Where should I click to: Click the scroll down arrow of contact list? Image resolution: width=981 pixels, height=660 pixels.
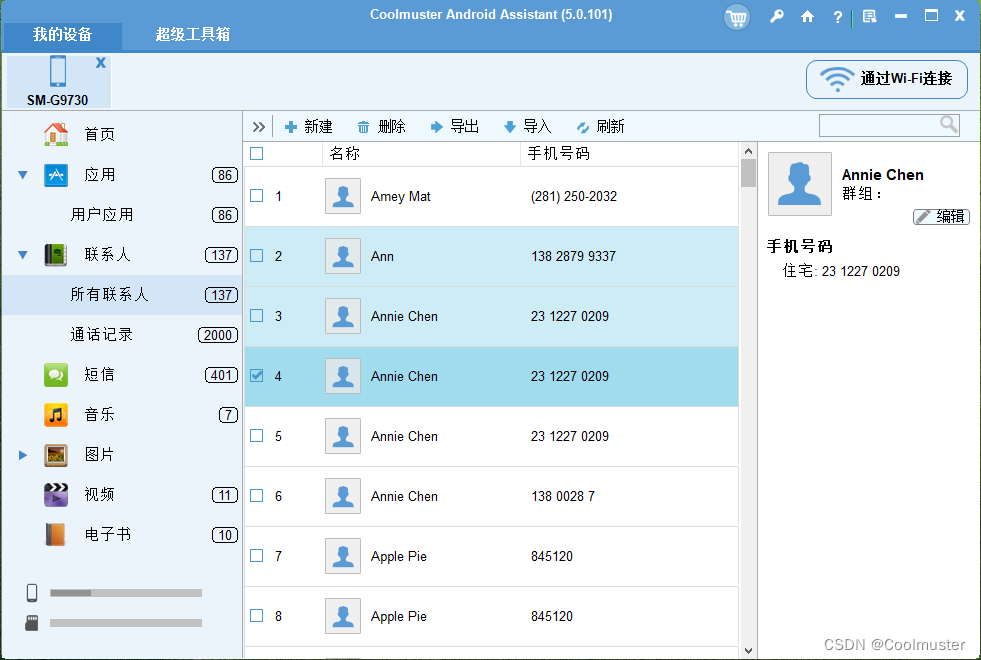[x=748, y=651]
